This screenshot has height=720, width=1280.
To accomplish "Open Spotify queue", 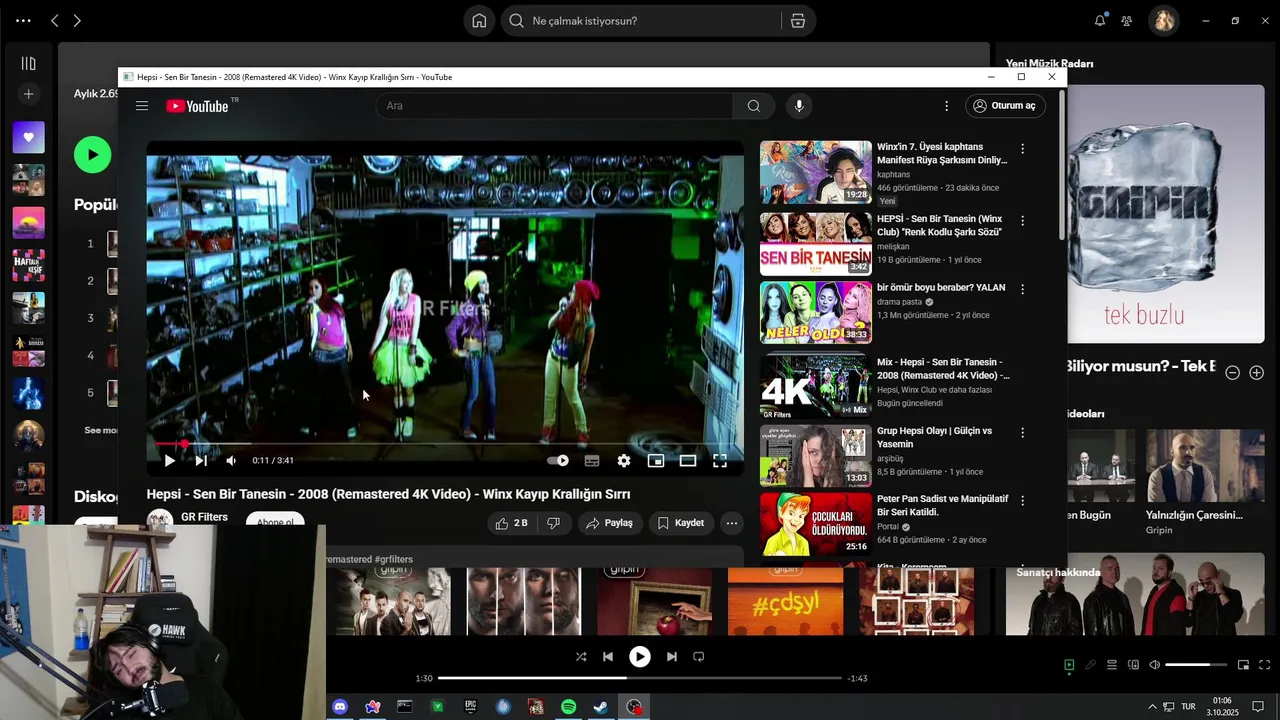I will 1112,665.
